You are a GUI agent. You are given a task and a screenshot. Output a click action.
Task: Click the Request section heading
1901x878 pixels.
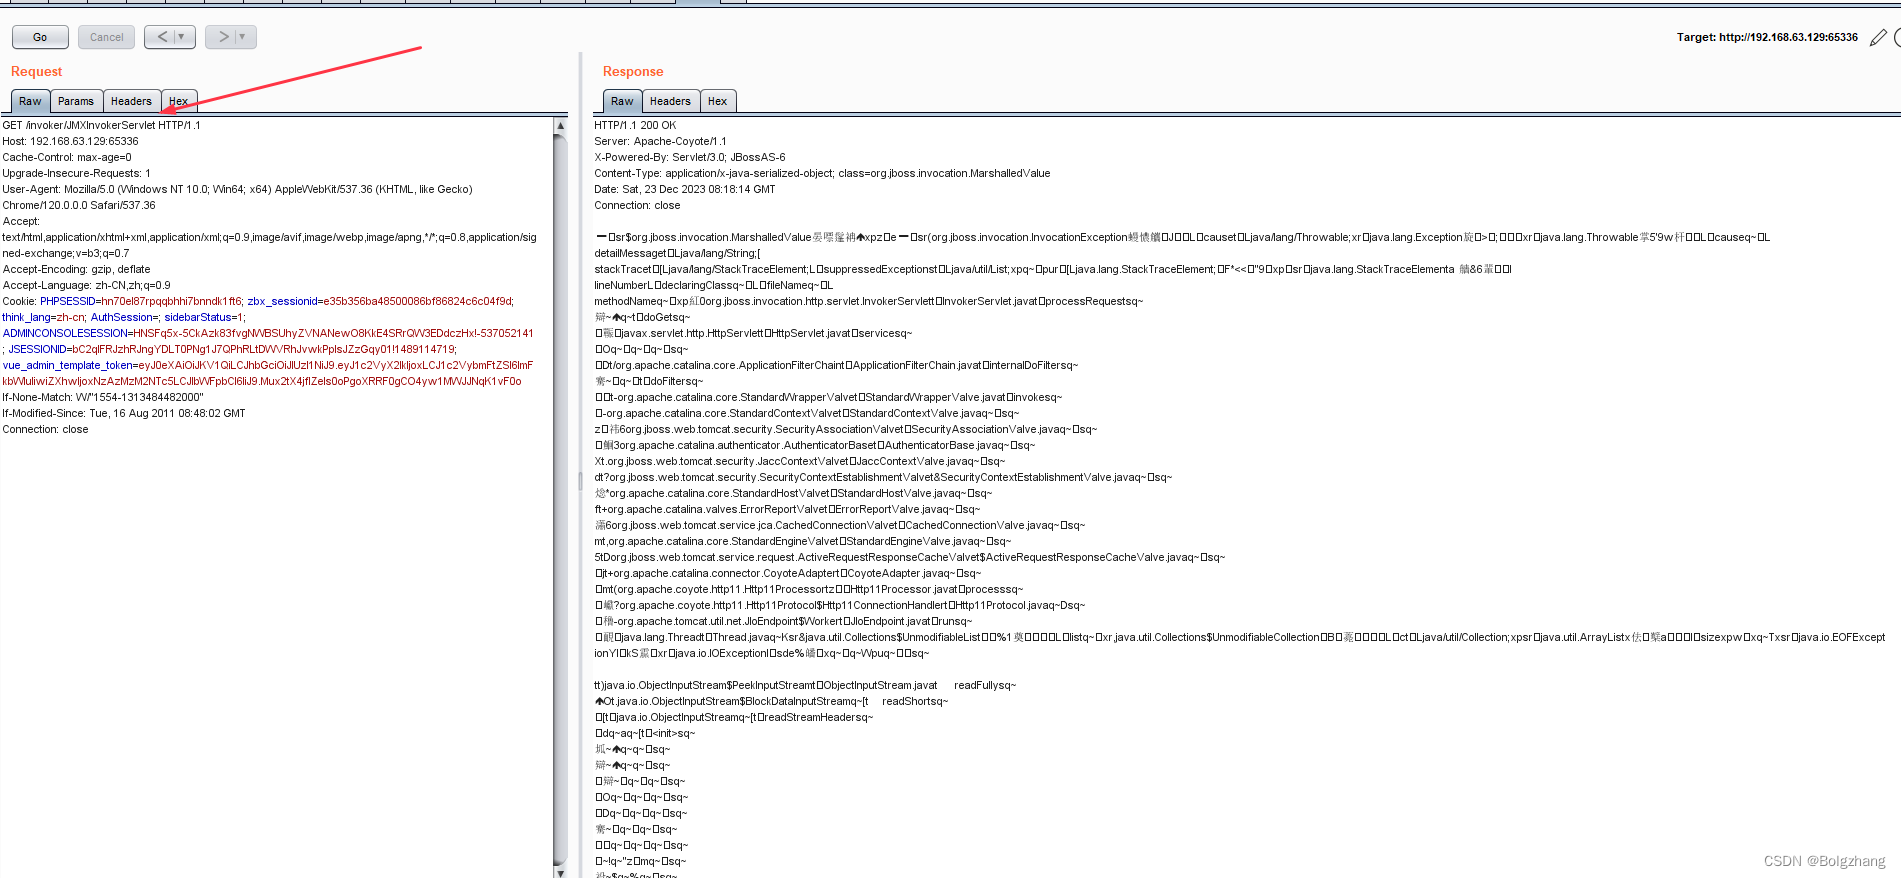click(36, 71)
